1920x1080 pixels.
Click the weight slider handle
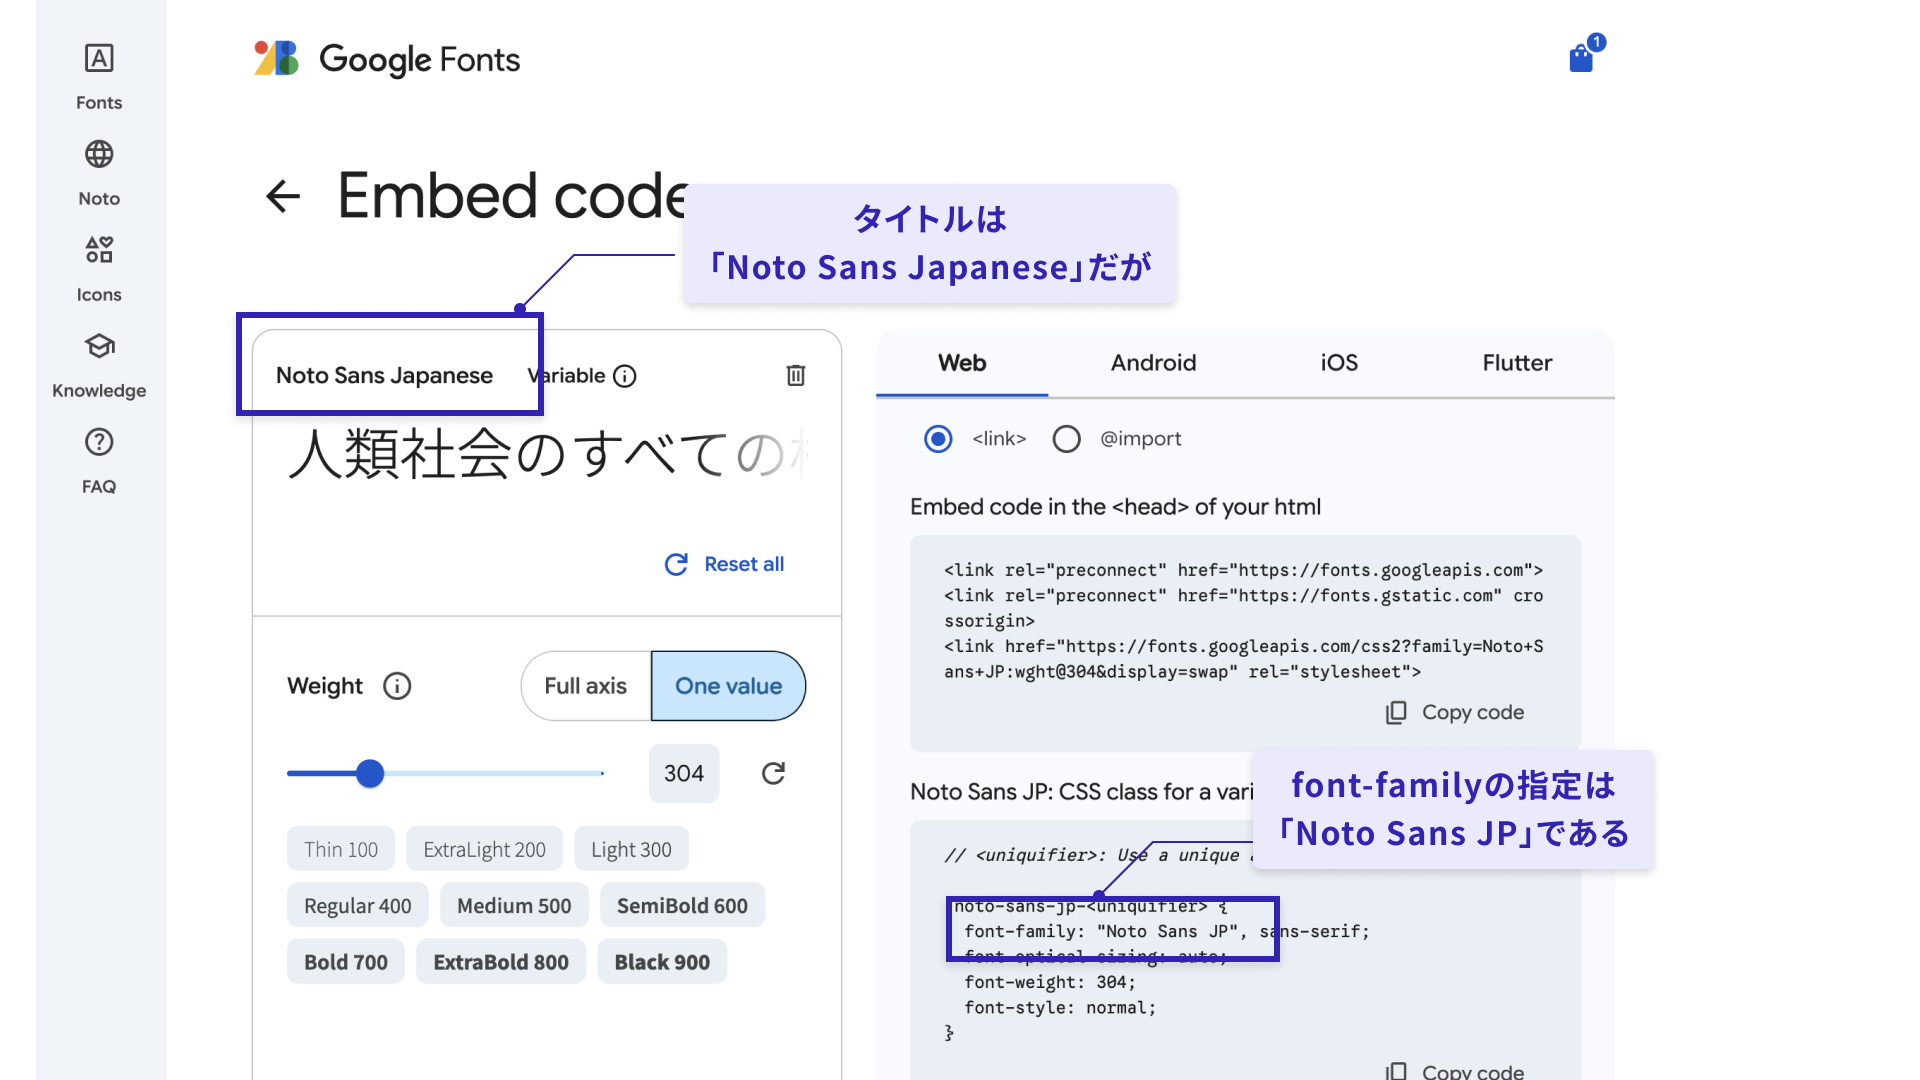pos(370,773)
